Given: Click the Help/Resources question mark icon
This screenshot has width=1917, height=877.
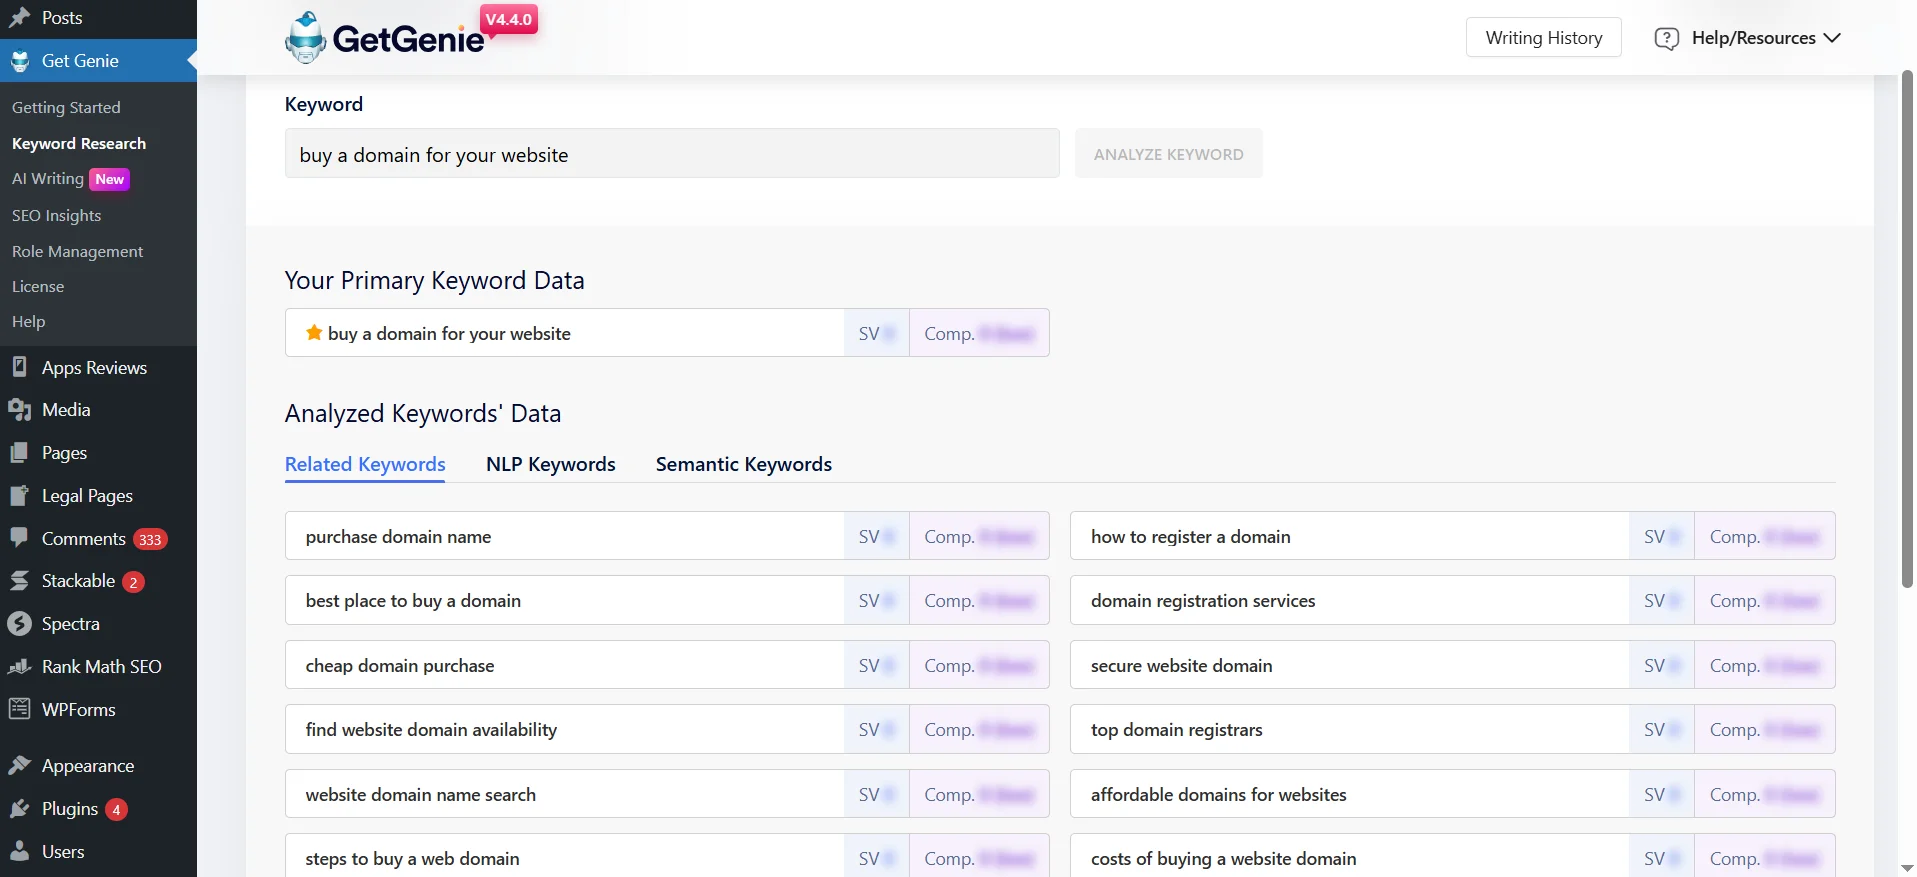Looking at the screenshot, I should 1666,38.
